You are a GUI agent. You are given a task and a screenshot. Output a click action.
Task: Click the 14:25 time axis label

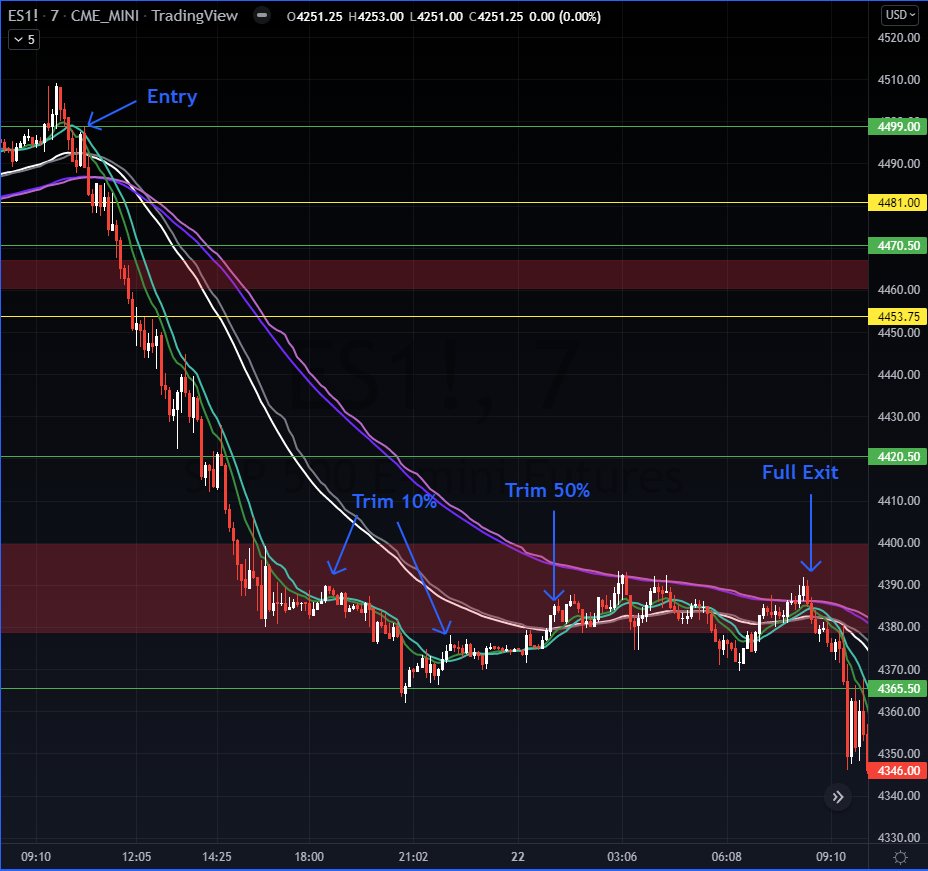pos(217,856)
